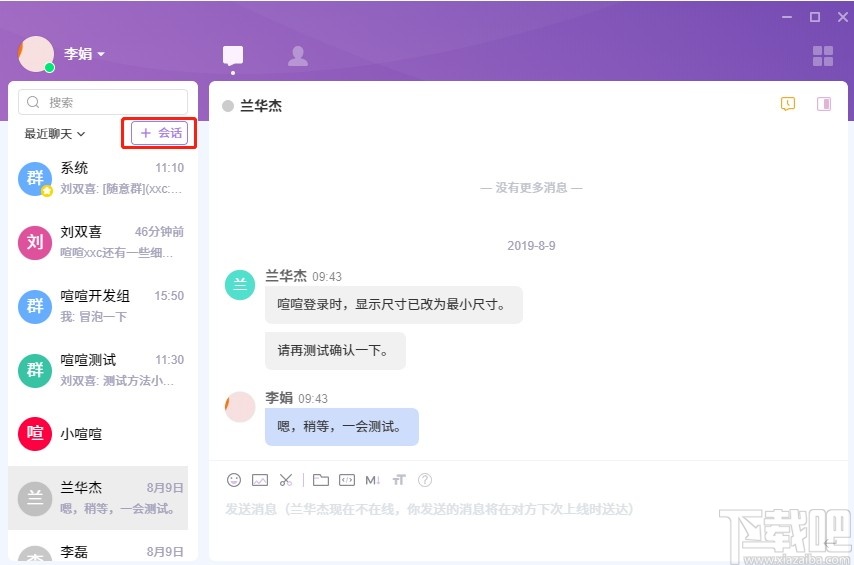
Task: Click sender name 兰华杰 above message
Action: (x=286, y=276)
